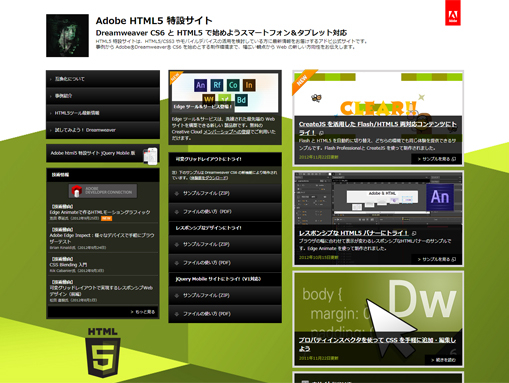The height and width of the screenshot is (383, 509).
Task: Click the download arrow for ファイルの使い方 under 可変グリッドレイアウト
Action: pyautogui.click(x=177, y=212)
